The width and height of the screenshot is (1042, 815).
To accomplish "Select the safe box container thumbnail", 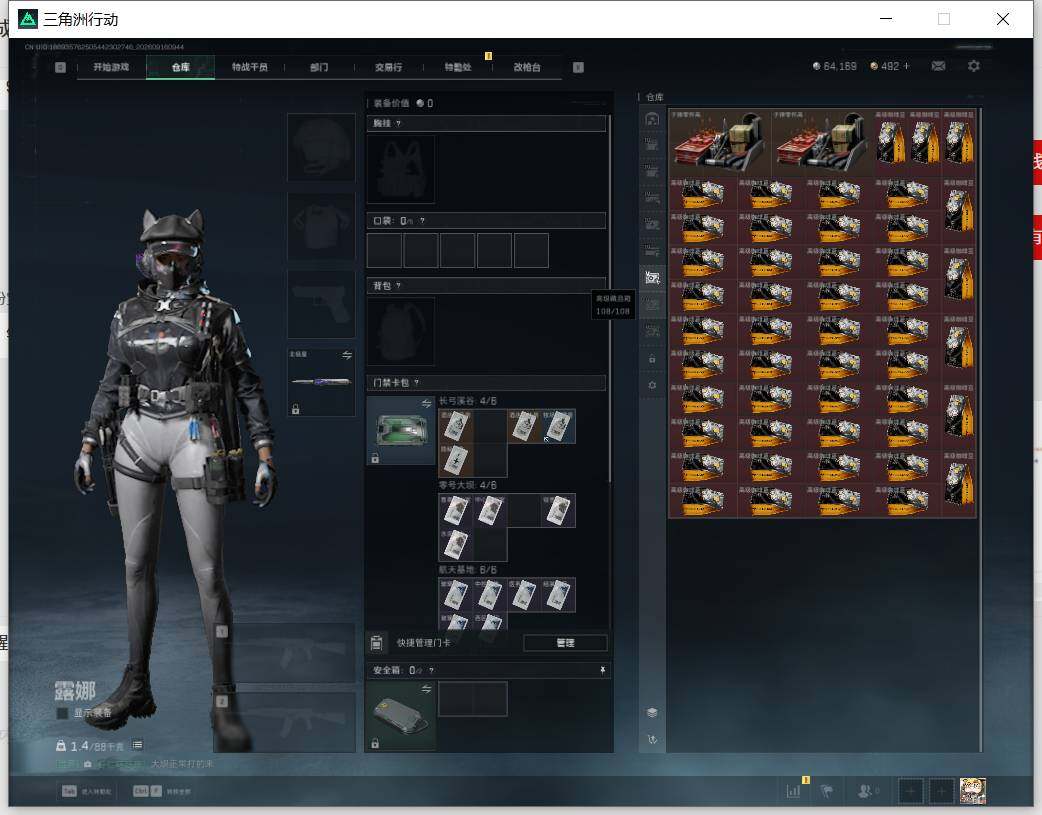I will [x=401, y=716].
